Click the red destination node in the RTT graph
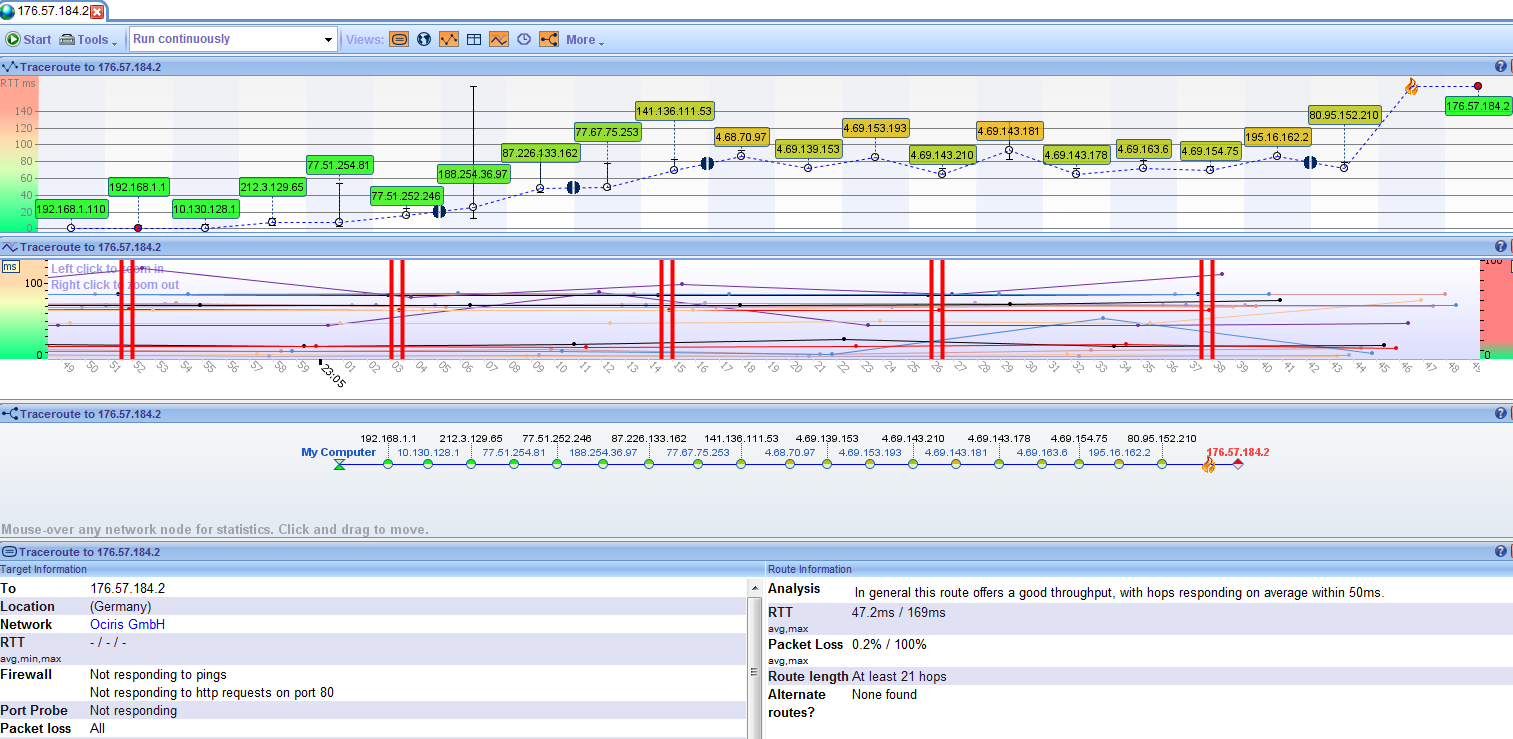 1477,87
